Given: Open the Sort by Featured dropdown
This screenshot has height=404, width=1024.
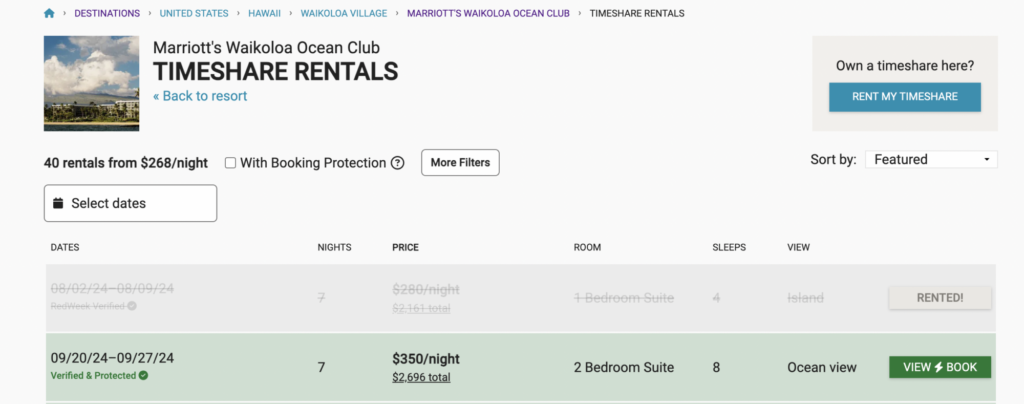Looking at the screenshot, I should click(930, 159).
